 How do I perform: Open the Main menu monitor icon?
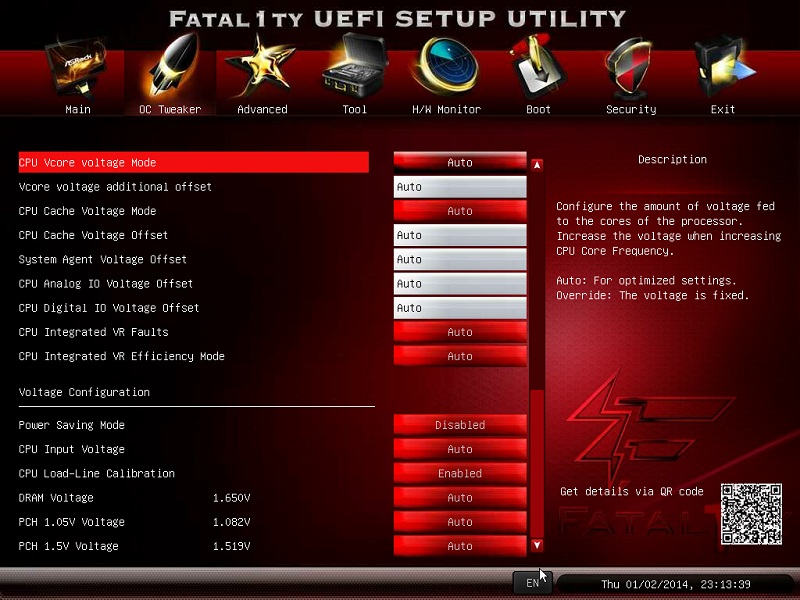pyautogui.click(x=77, y=70)
